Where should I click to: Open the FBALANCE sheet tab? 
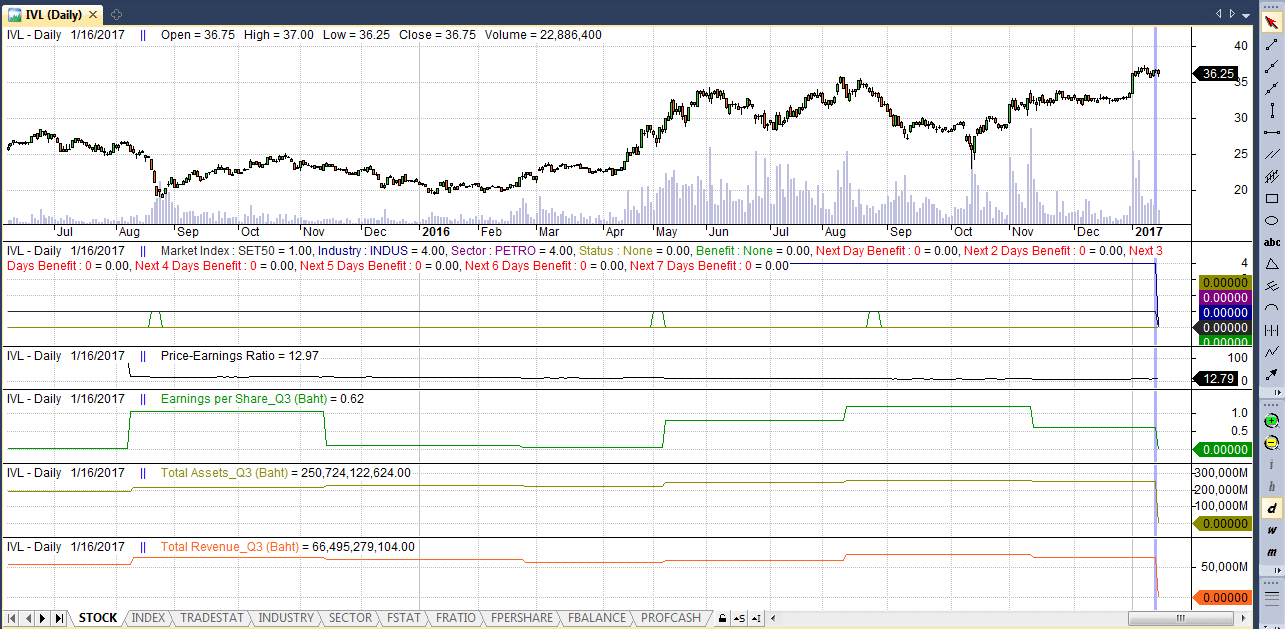coord(596,618)
